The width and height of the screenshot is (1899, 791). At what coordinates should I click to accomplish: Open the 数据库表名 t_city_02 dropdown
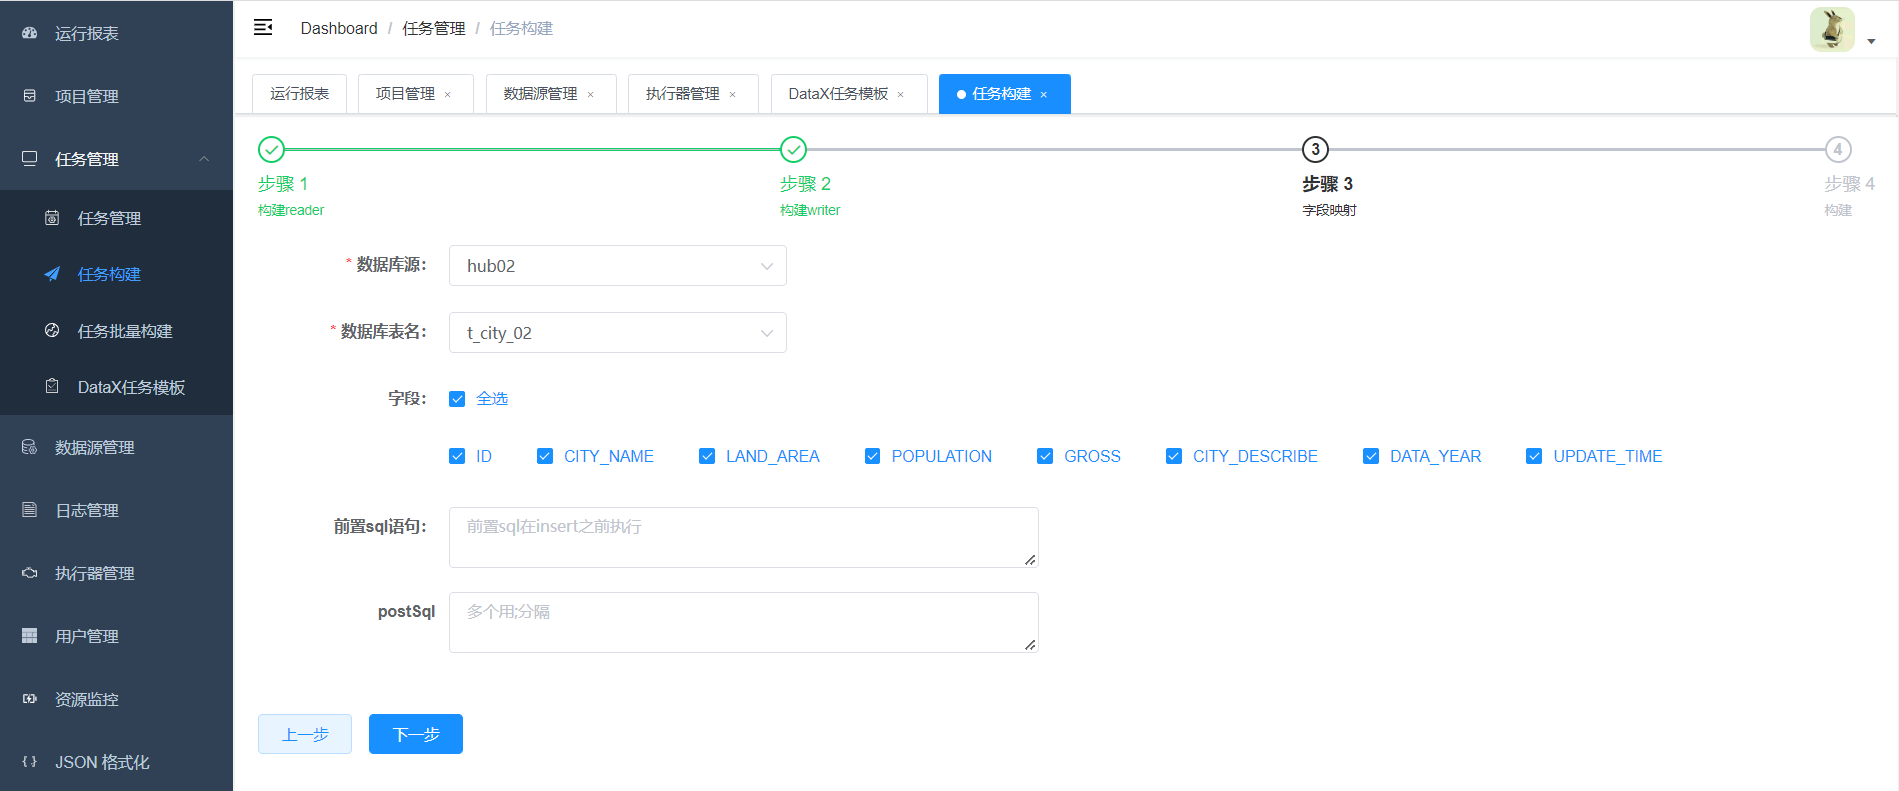618,333
